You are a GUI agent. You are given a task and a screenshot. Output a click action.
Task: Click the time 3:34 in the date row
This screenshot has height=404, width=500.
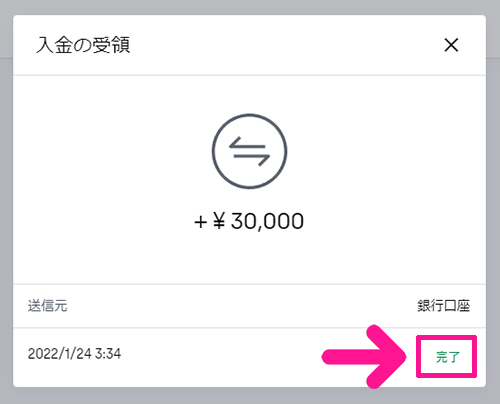108,354
